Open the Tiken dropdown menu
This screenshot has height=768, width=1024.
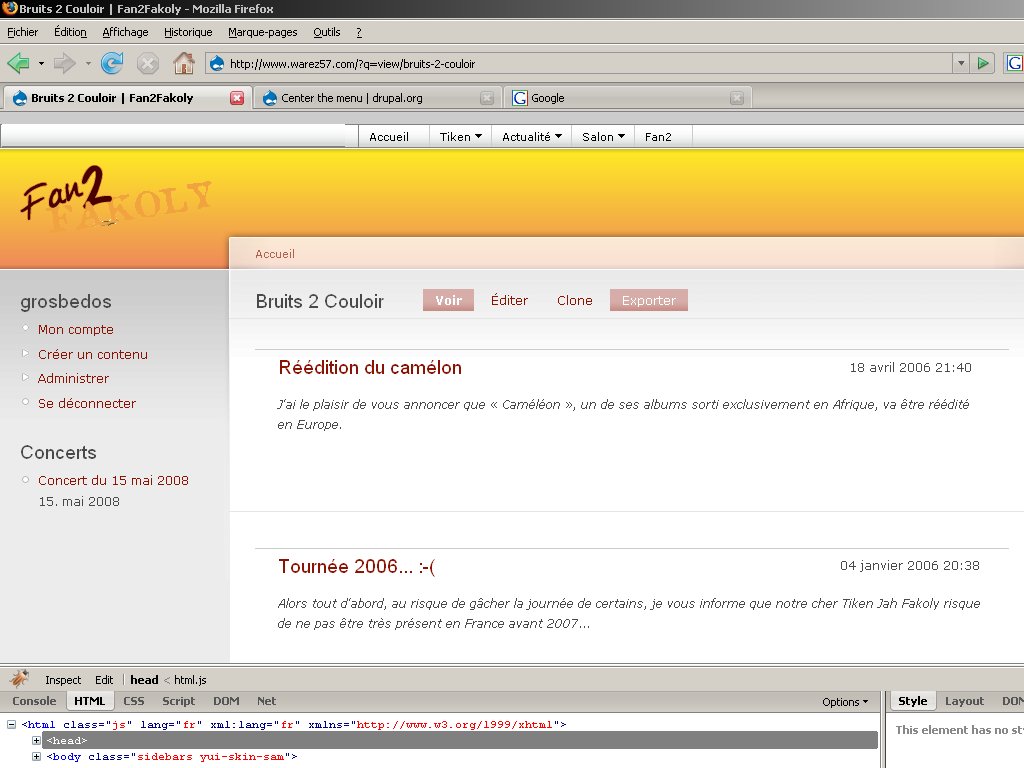tap(460, 136)
